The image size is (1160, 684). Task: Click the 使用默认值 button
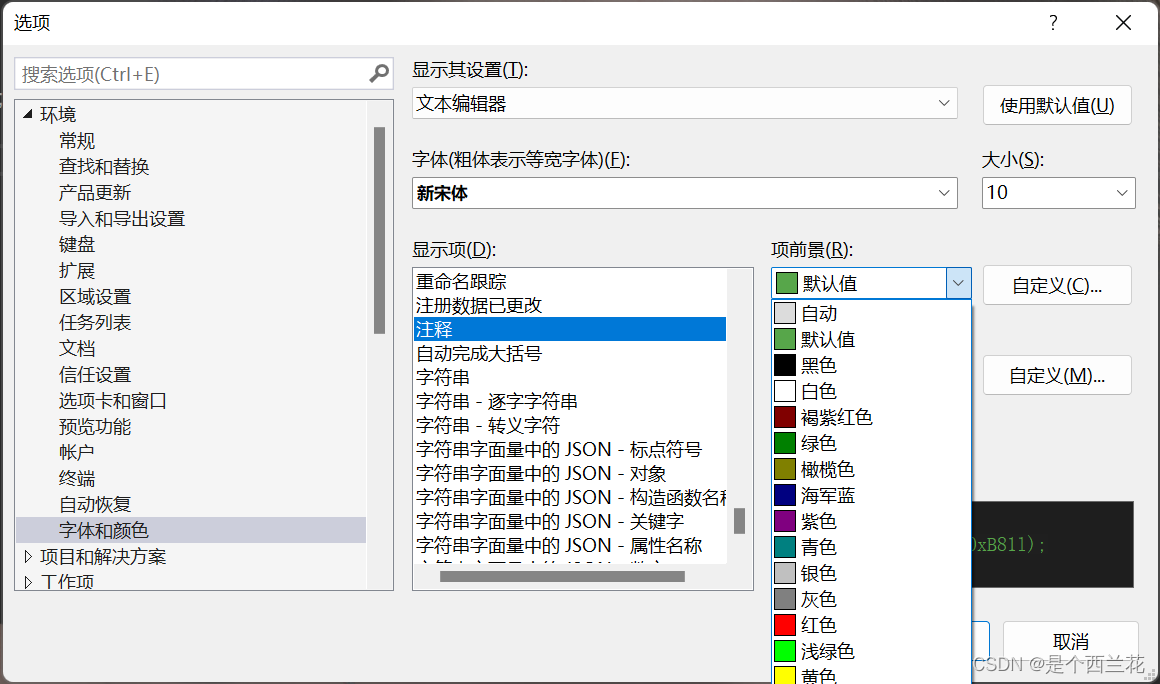click(1056, 106)
